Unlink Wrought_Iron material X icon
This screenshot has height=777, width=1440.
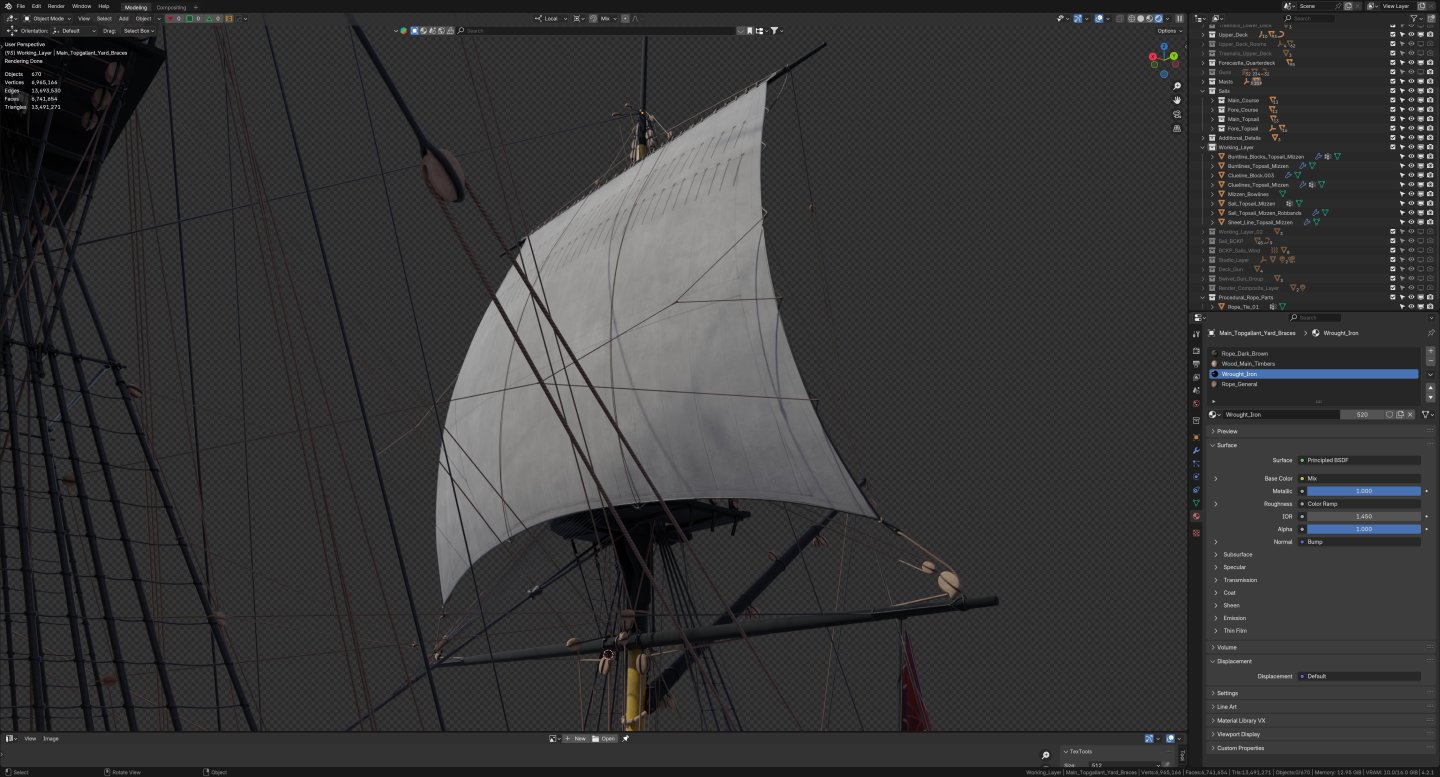pyautogui.click(x=1410, y=414)
